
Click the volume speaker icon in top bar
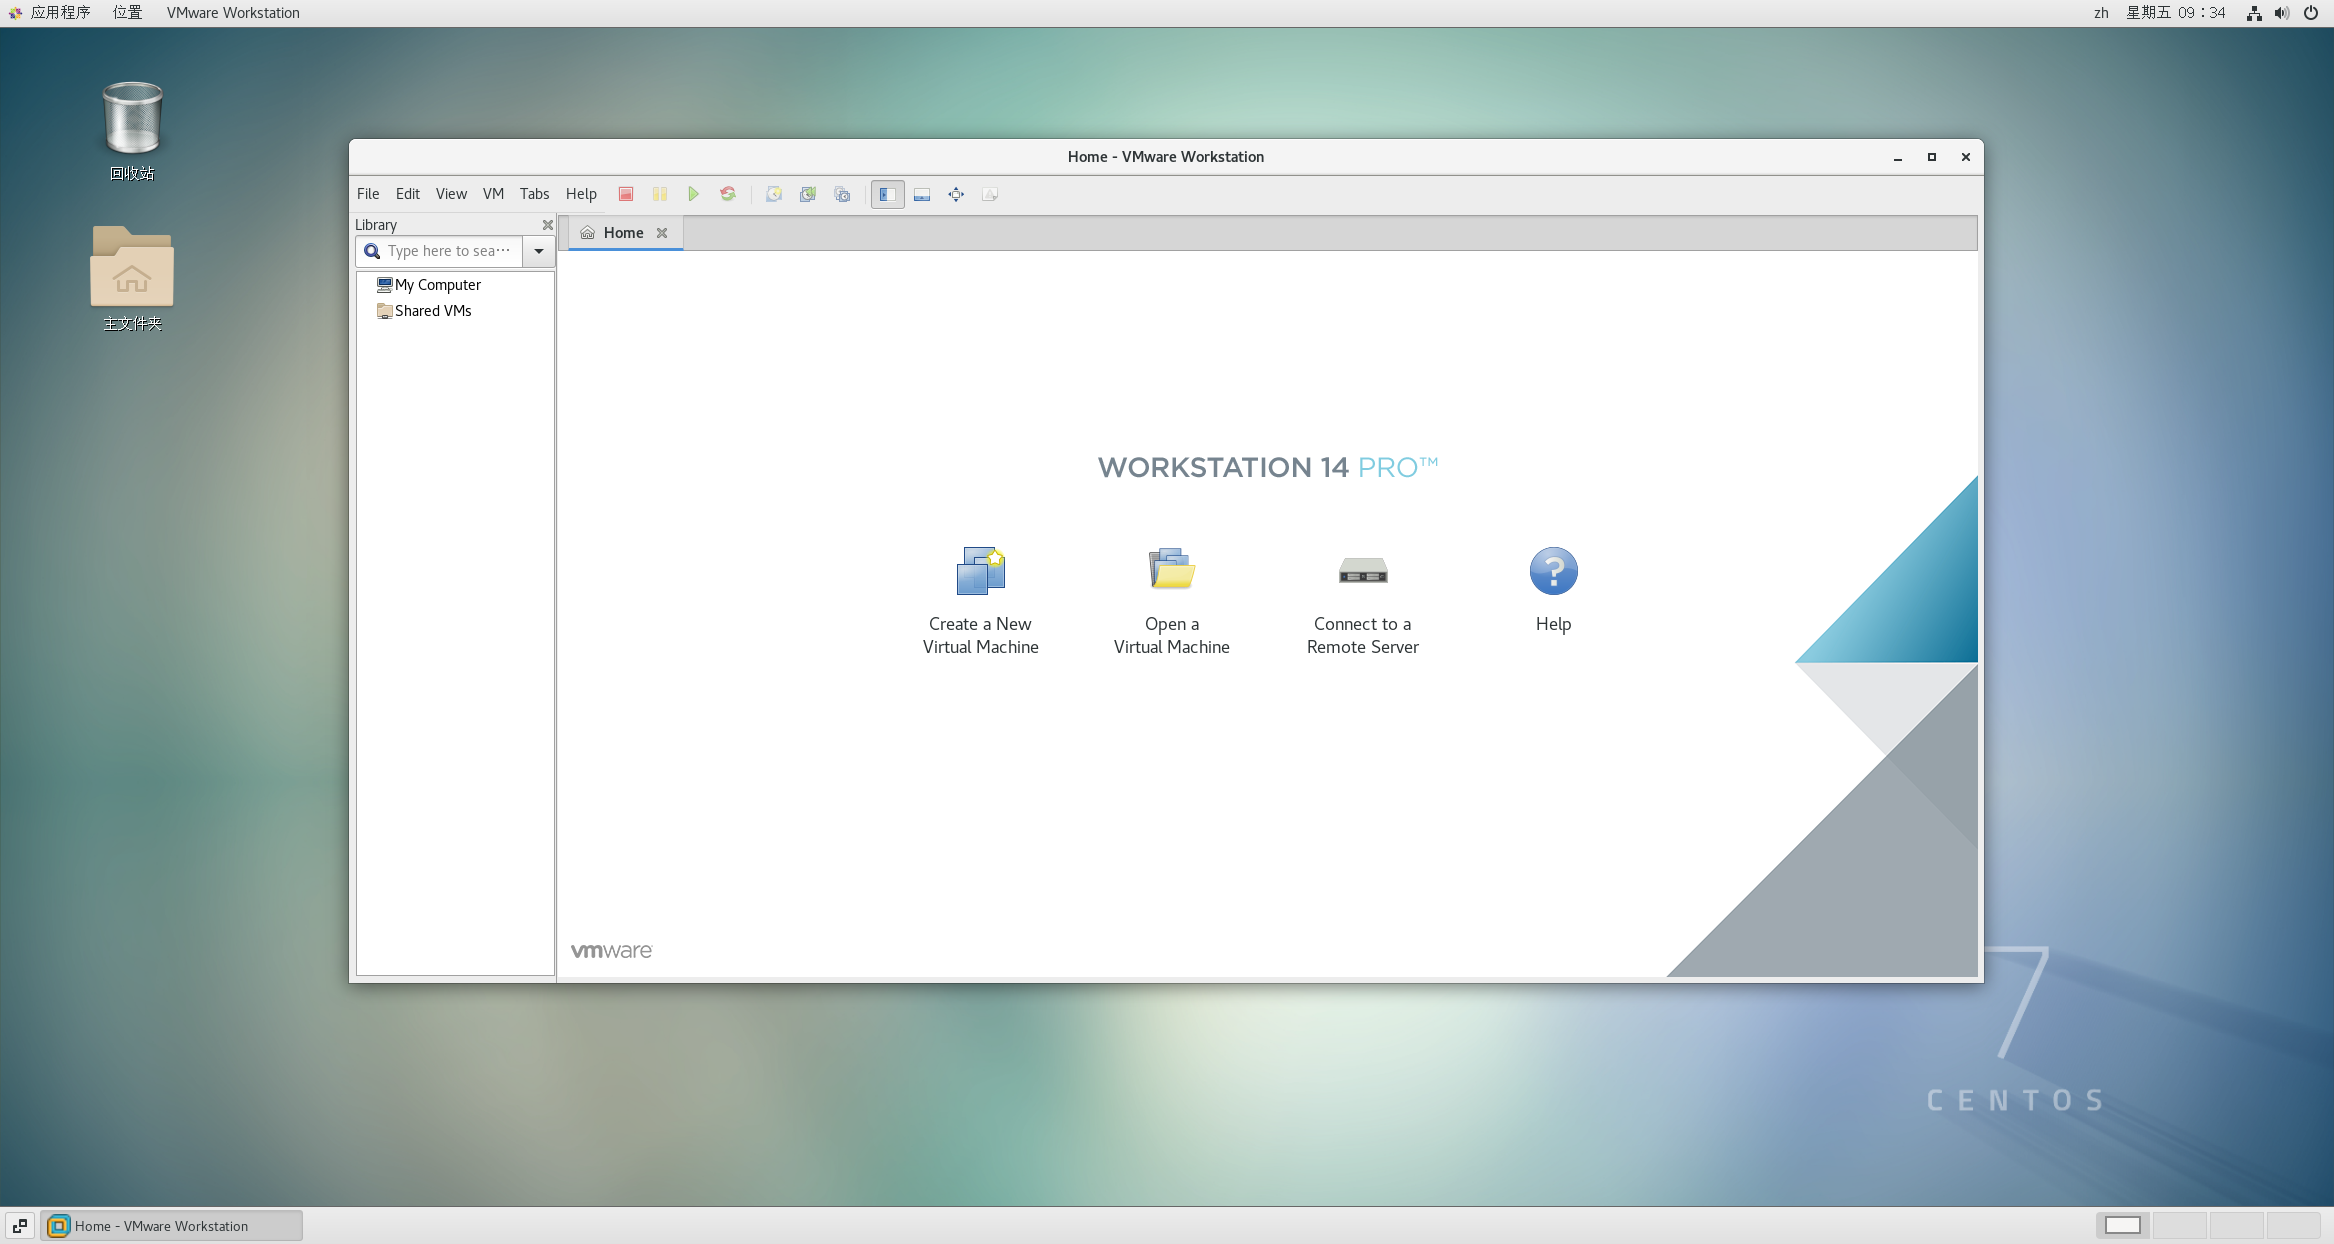pyautogui.click(x=2282, y=13)
